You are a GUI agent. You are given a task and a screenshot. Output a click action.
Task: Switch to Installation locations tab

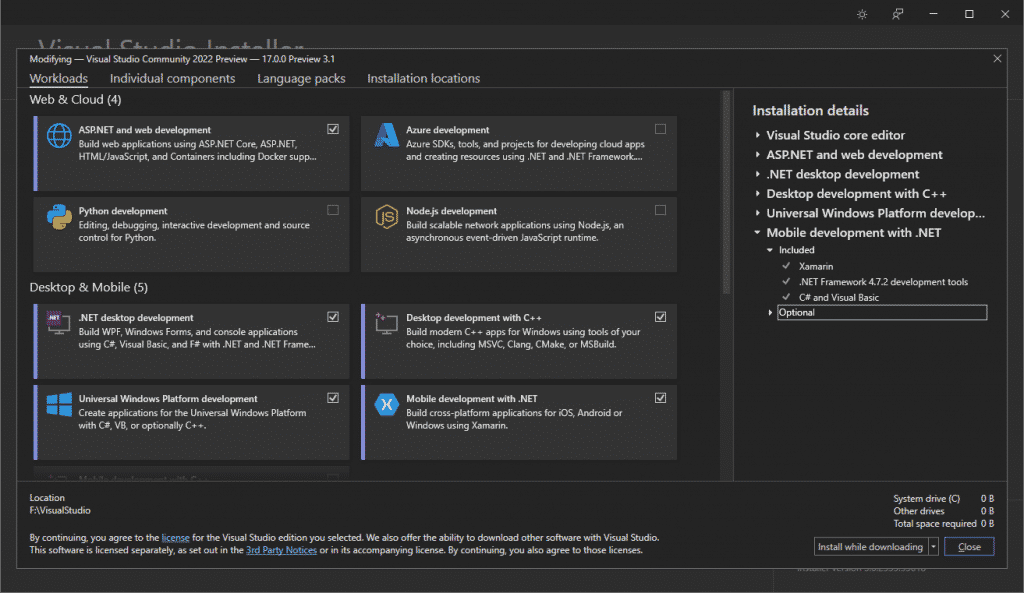click(x=423, y=78)
